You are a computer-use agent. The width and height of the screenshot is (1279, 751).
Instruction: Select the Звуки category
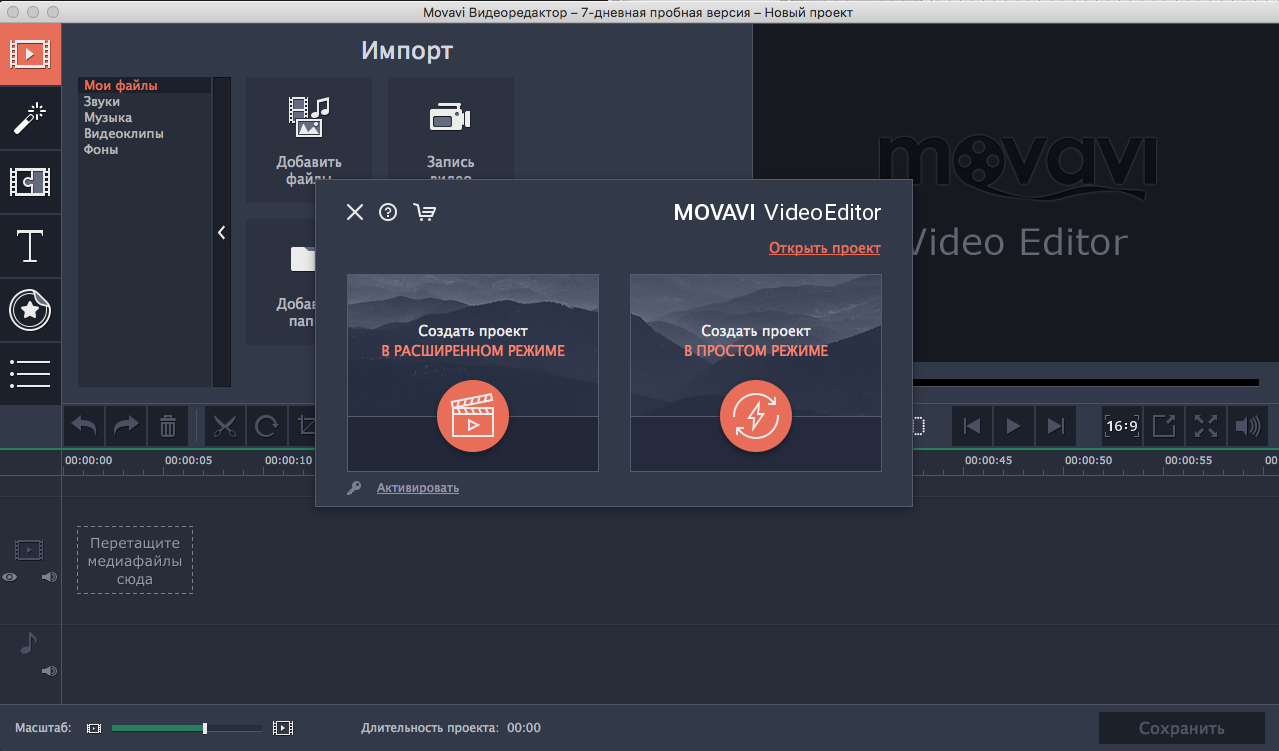coord(102,102)
